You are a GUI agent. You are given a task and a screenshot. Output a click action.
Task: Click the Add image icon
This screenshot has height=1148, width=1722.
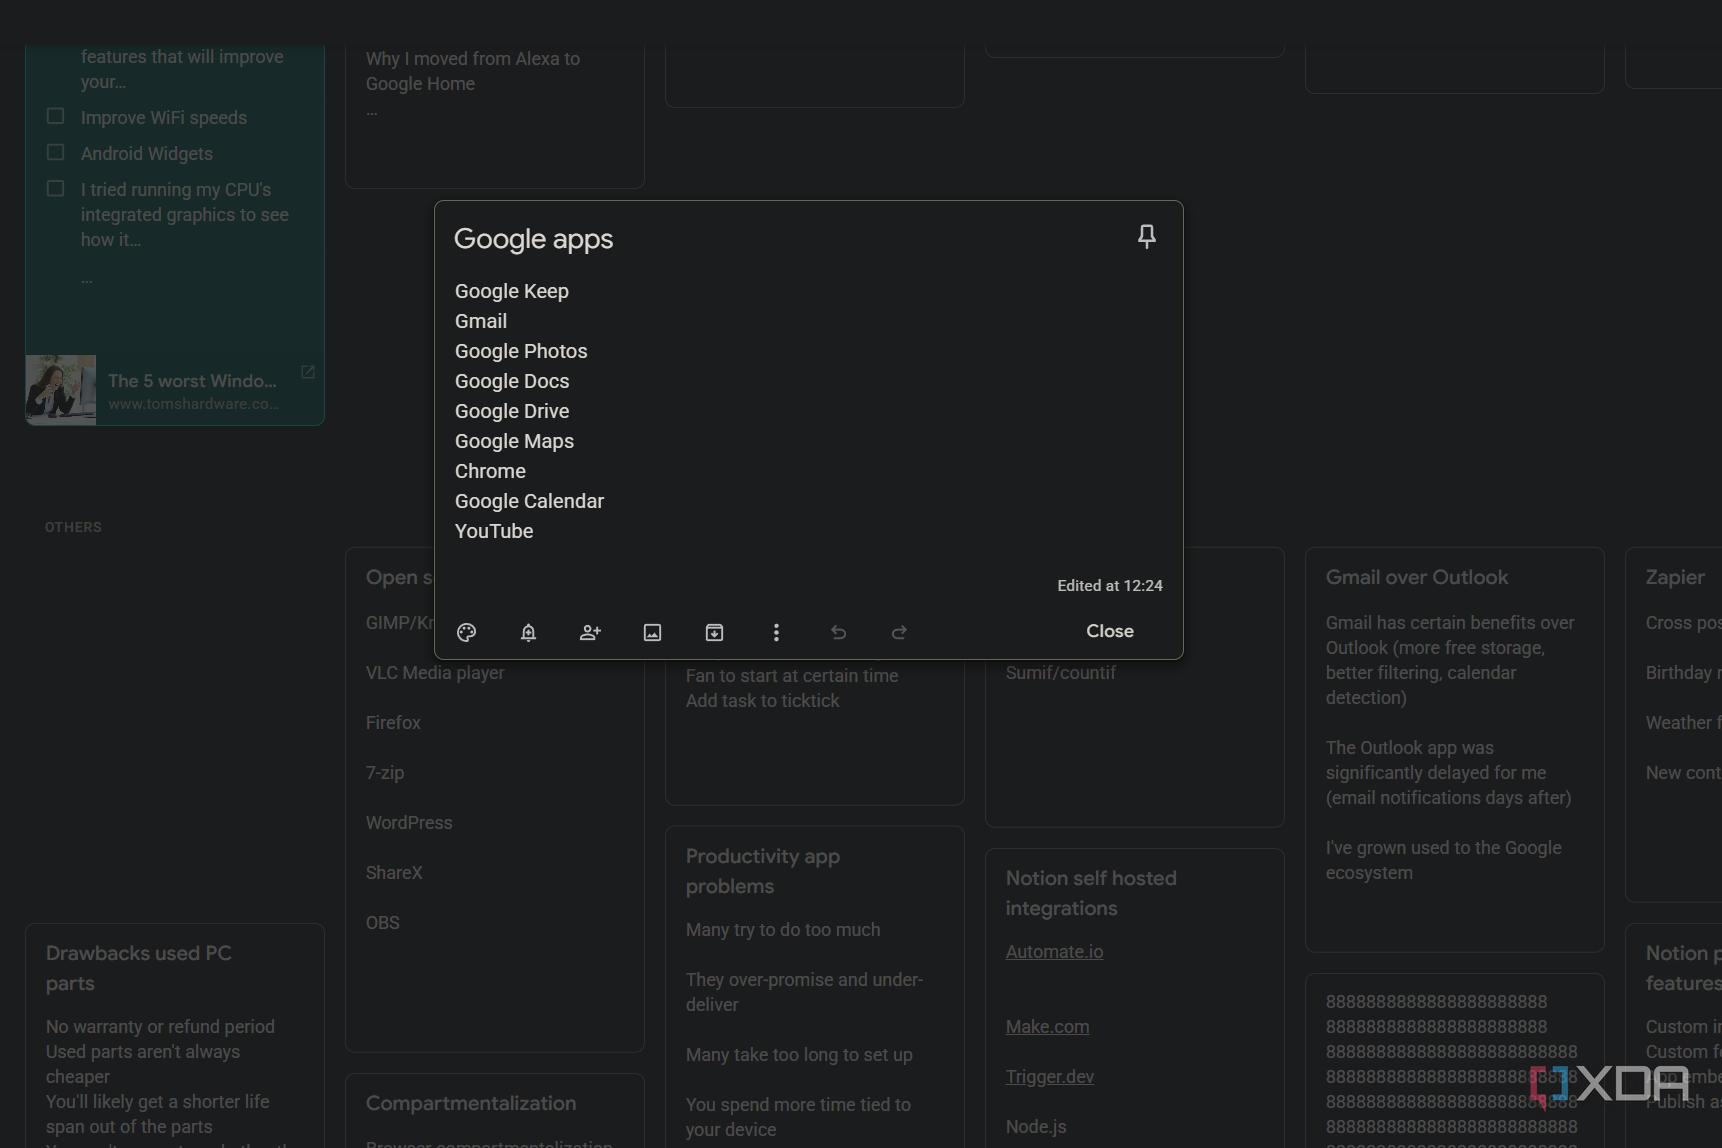pos(652,632)
